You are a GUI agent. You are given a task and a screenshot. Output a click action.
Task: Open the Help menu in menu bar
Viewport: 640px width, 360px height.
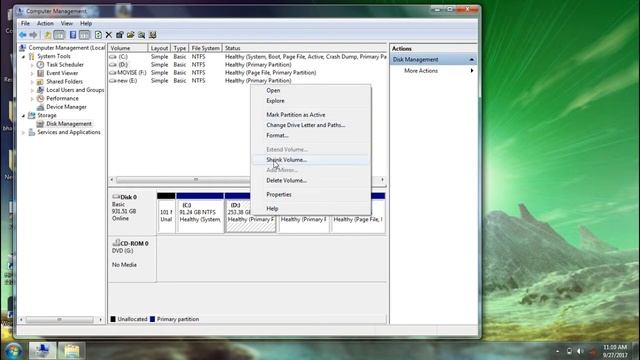tap(86, 23)
